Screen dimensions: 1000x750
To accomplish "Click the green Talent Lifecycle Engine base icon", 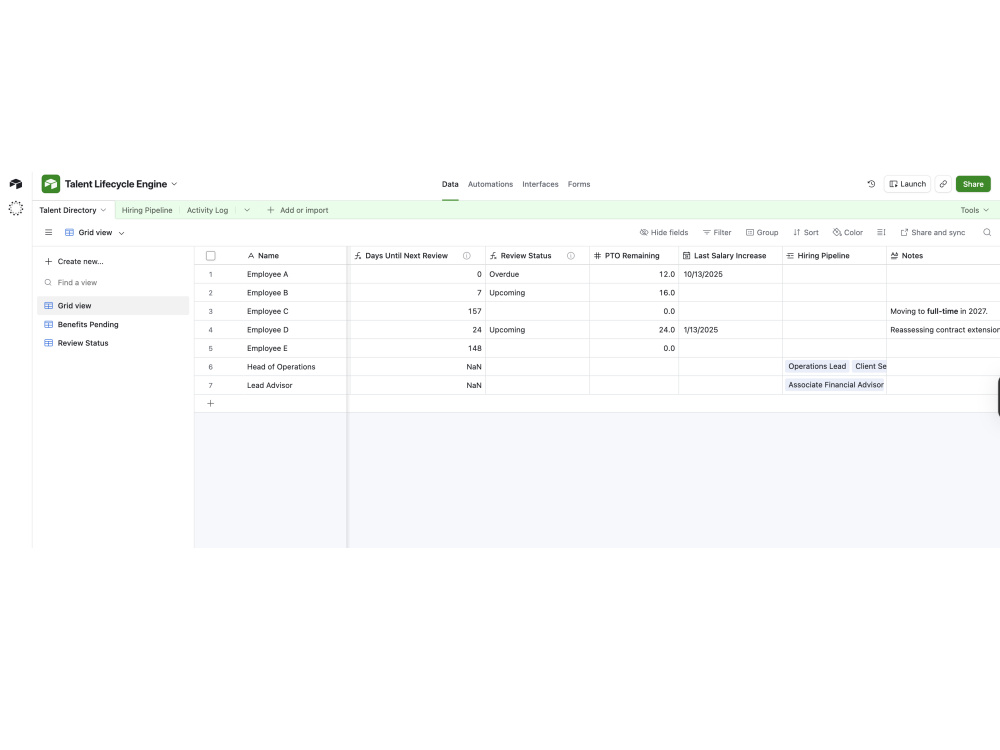I will point(50,184).
